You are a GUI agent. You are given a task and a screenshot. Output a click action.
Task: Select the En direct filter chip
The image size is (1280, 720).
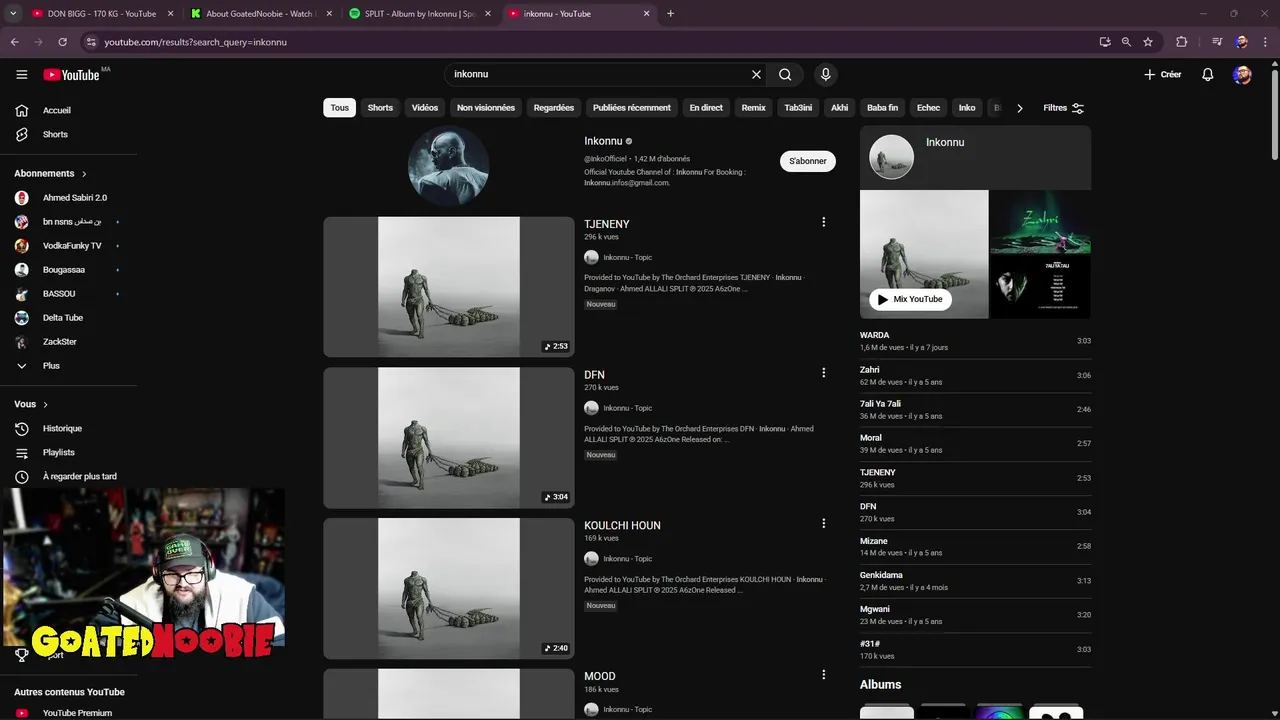tap(706, 108)
